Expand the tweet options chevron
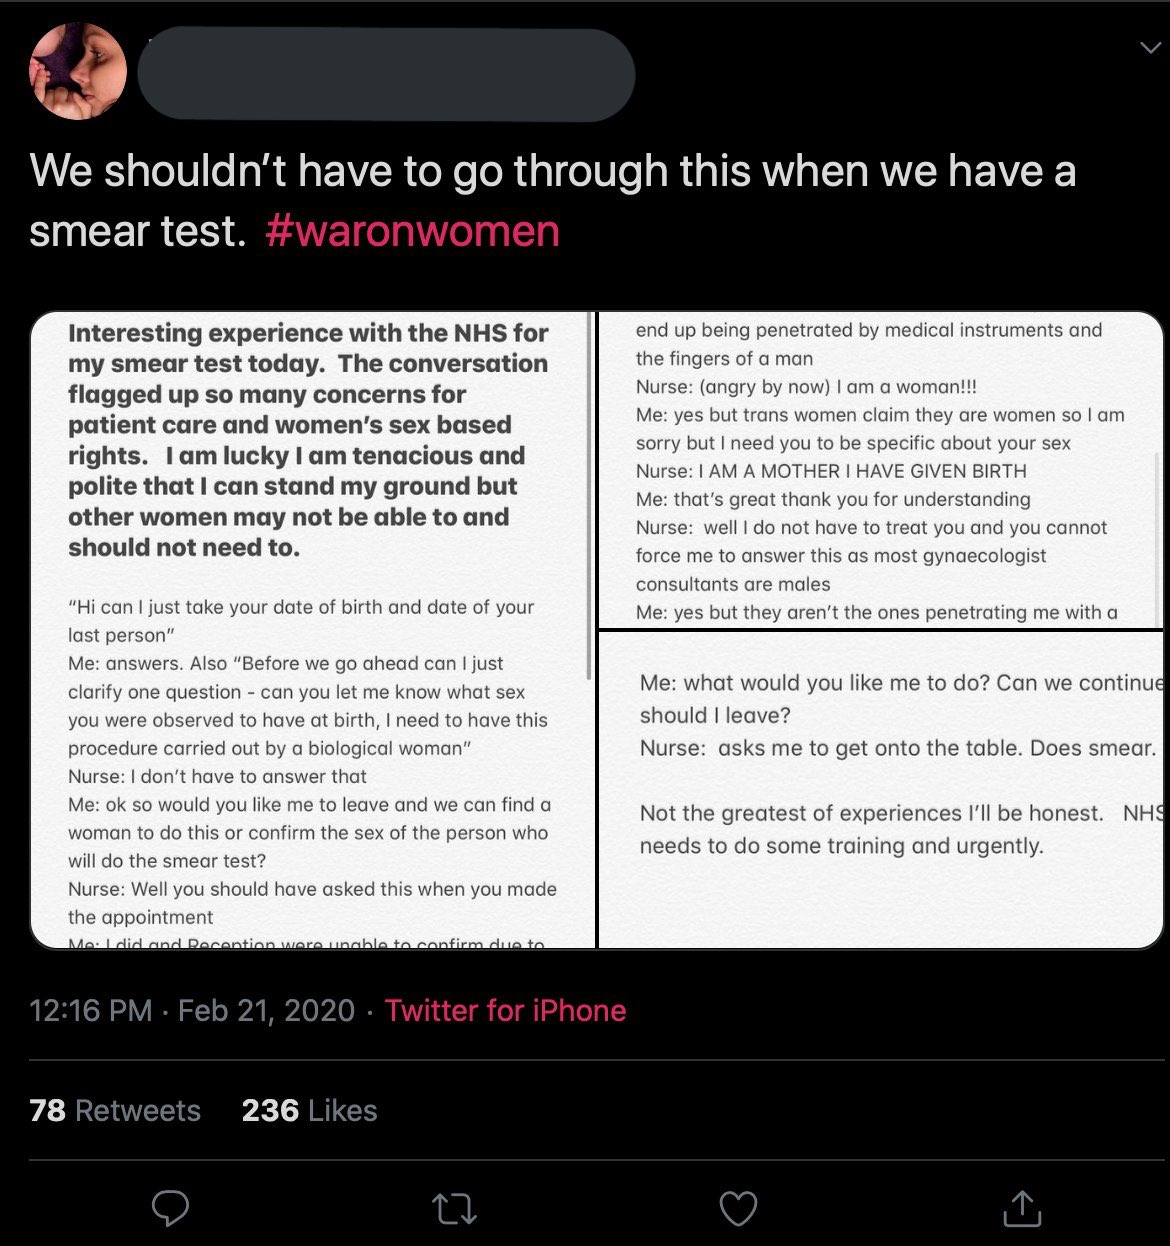1170x1246 pixels. (1150, 48)
